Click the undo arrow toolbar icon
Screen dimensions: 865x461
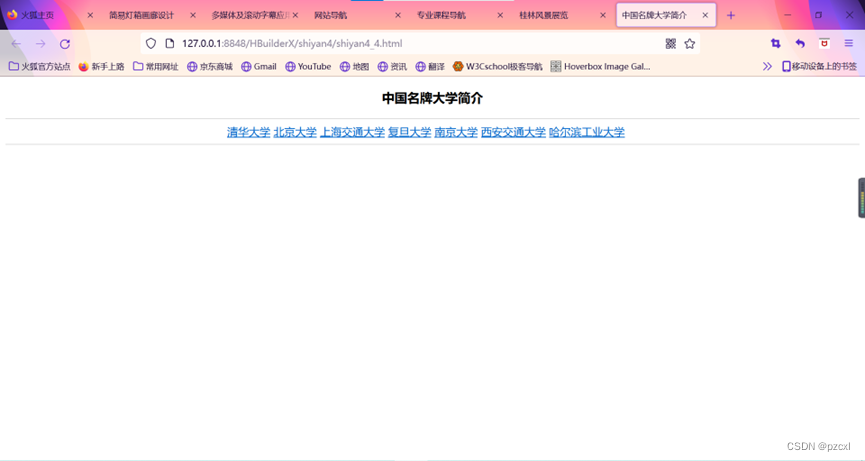point(800,44)
